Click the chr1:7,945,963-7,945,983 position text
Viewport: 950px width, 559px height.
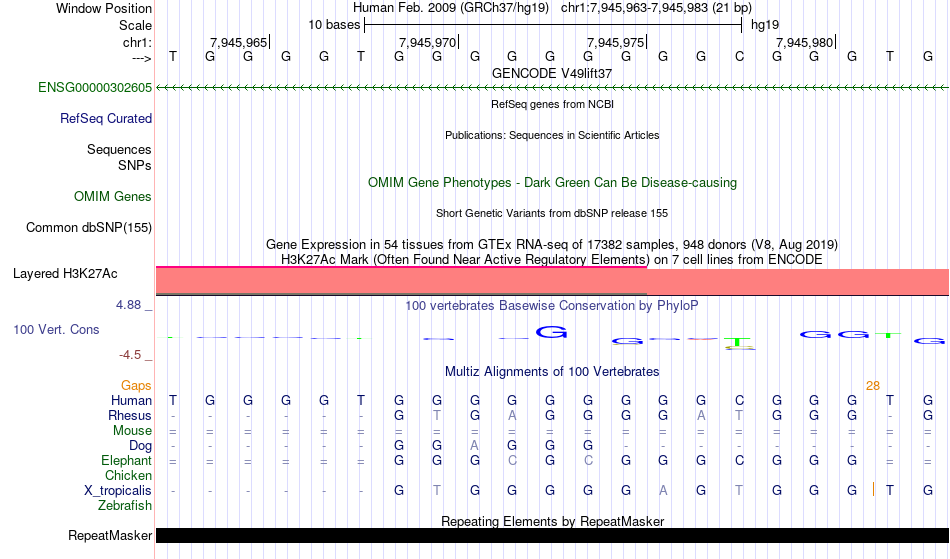coord(656,8)
